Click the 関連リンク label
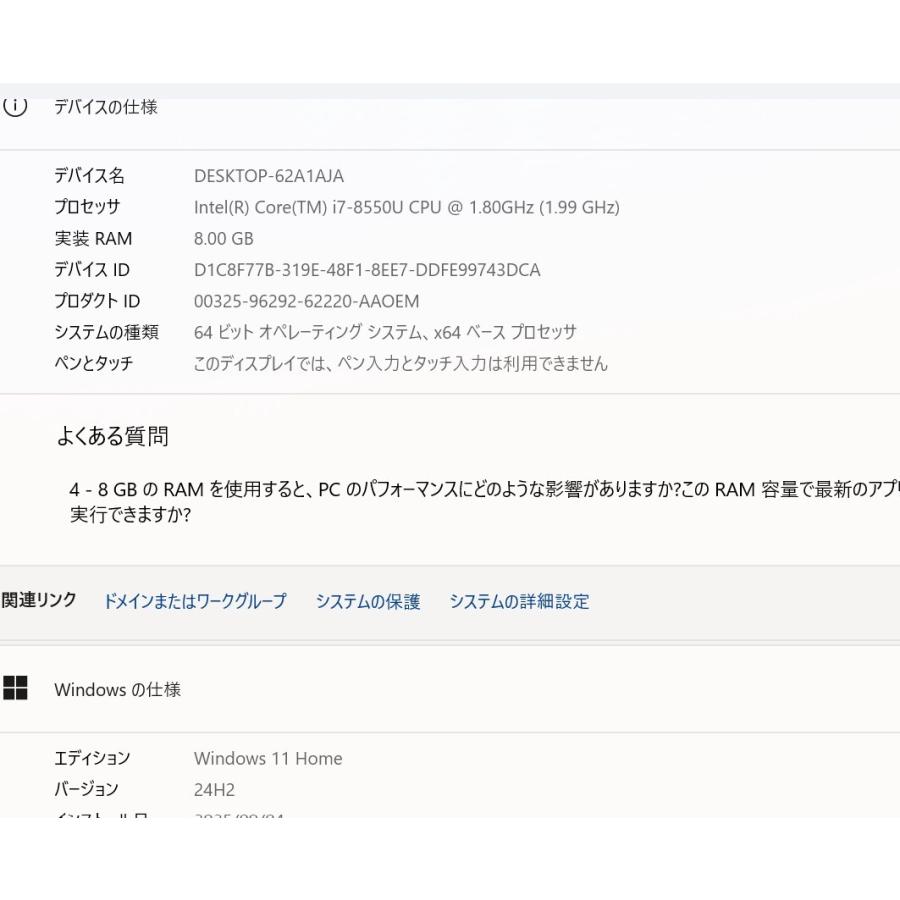 (38, 600)
